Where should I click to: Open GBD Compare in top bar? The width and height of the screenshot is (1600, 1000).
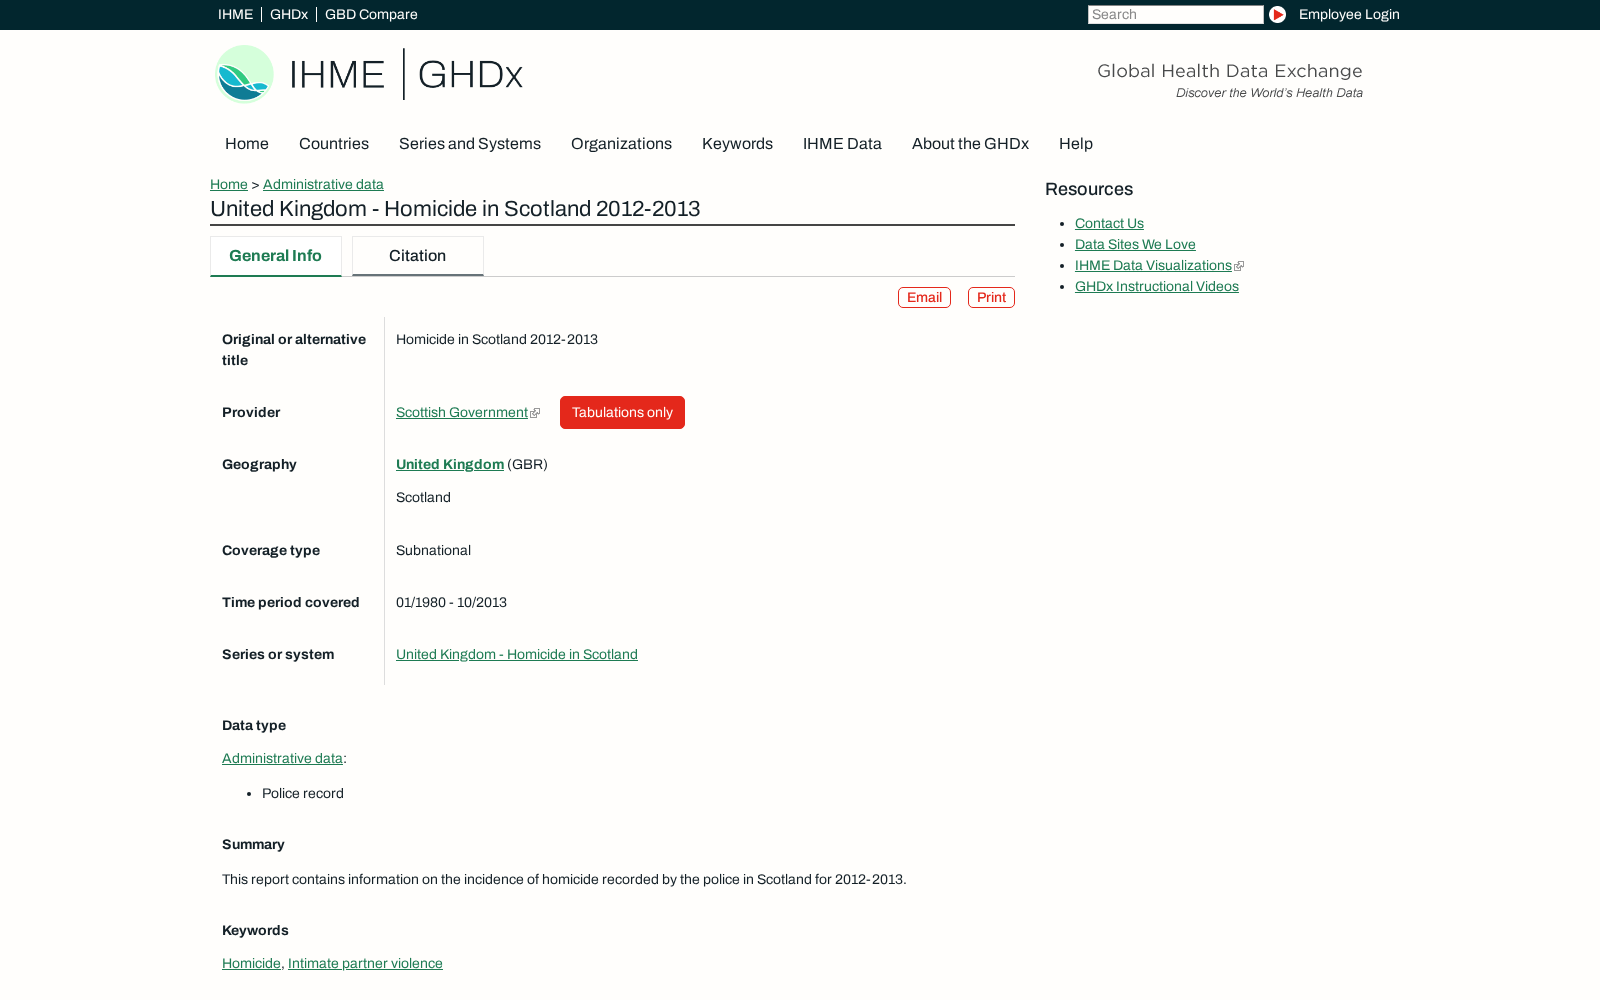[371, 14]
